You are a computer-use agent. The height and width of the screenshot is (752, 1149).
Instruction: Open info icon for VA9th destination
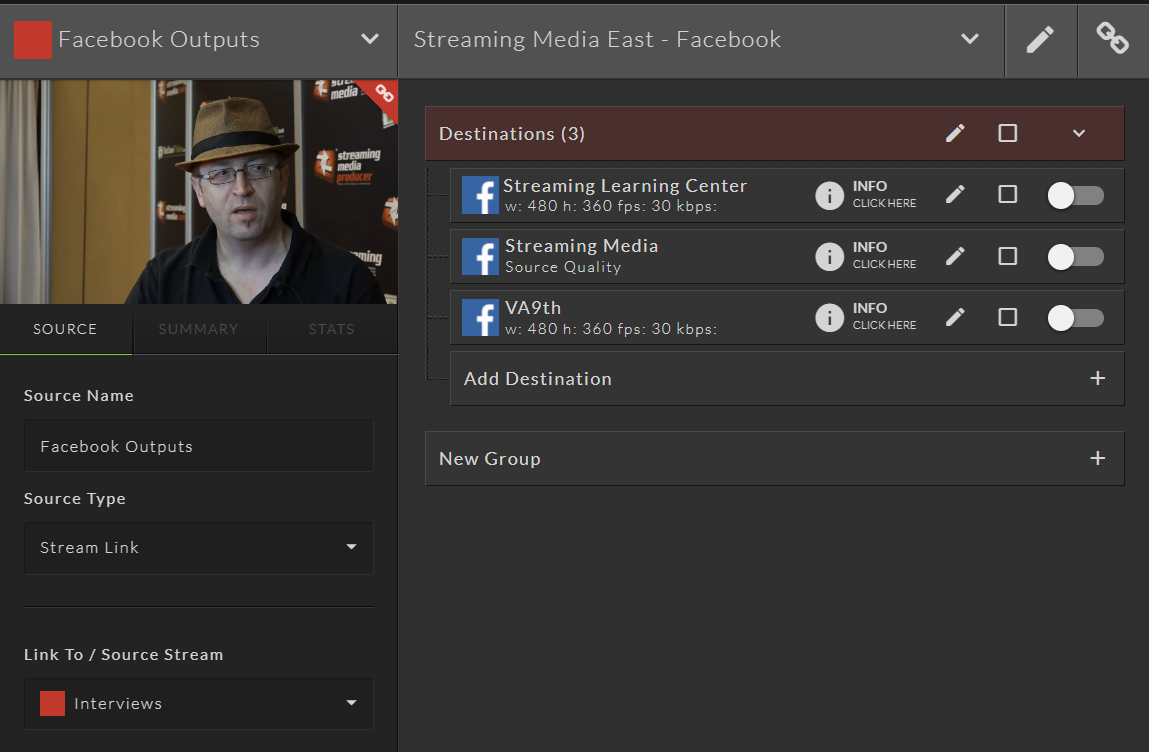(x=830, y=317)
